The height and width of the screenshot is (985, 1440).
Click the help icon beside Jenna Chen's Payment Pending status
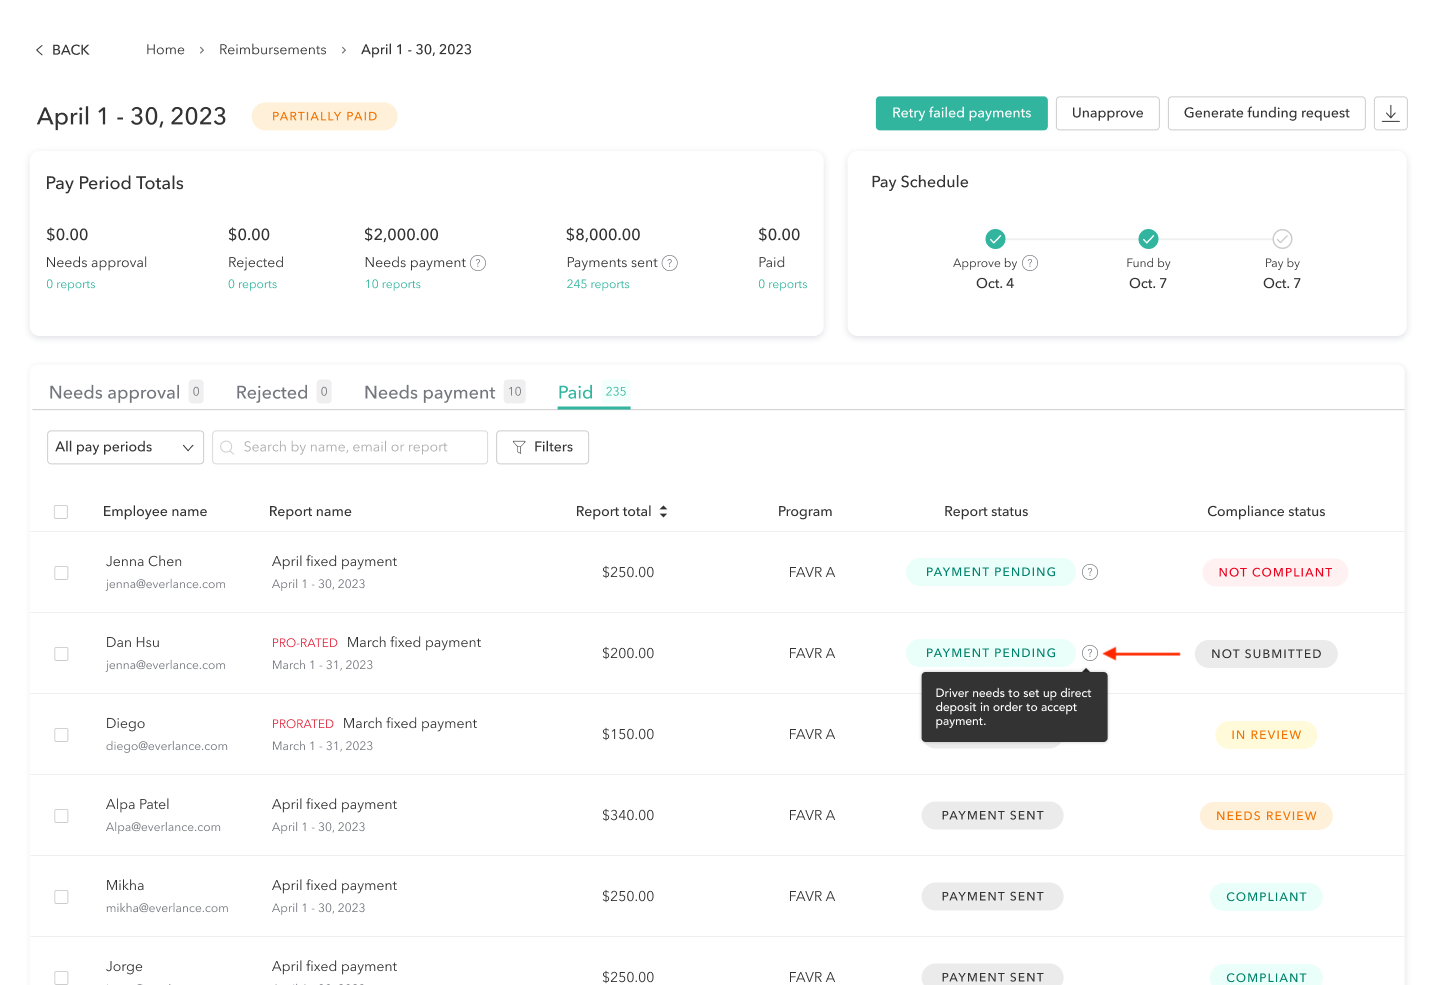tap(1089, 571)
